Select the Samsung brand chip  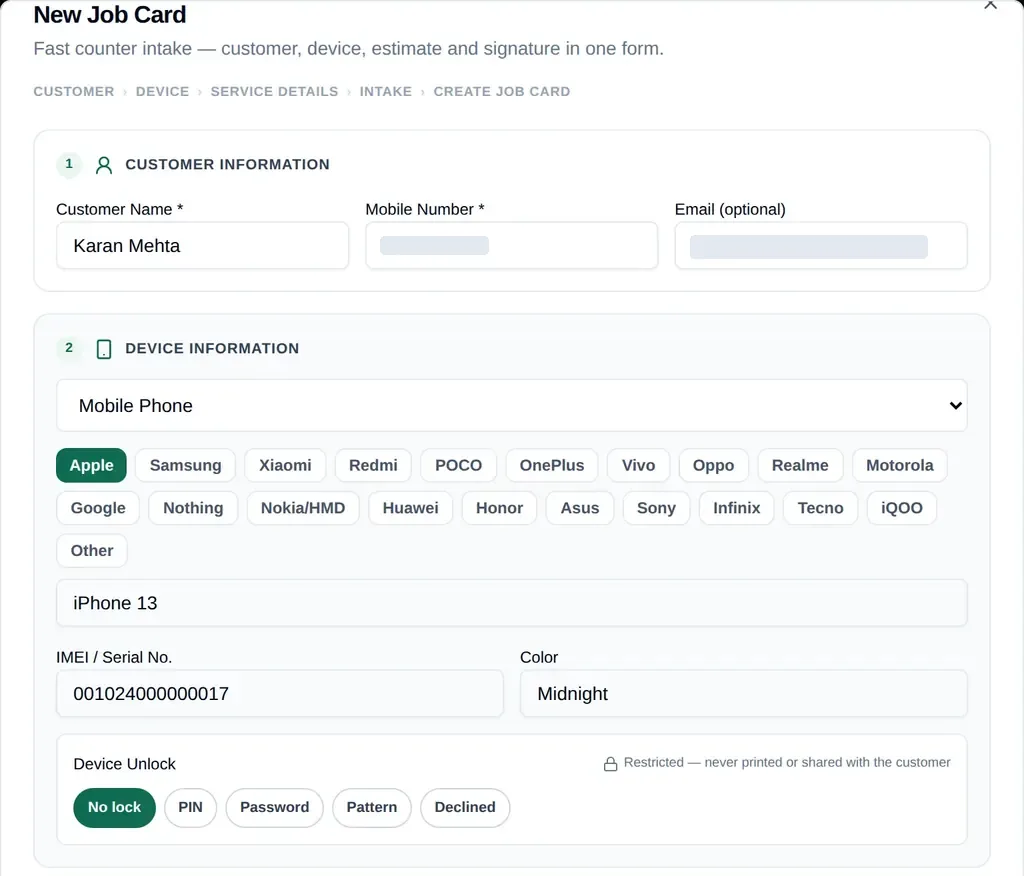point(185,465)
